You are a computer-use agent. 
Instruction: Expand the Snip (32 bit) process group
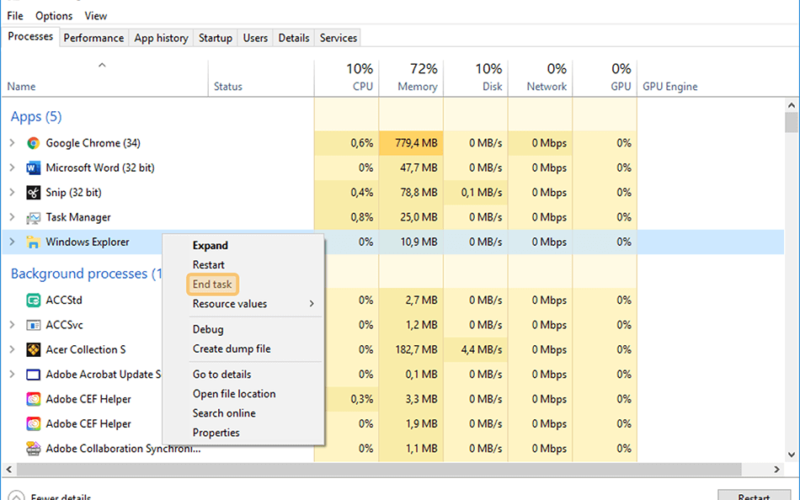pyautogui.click(x=12, y=192)
